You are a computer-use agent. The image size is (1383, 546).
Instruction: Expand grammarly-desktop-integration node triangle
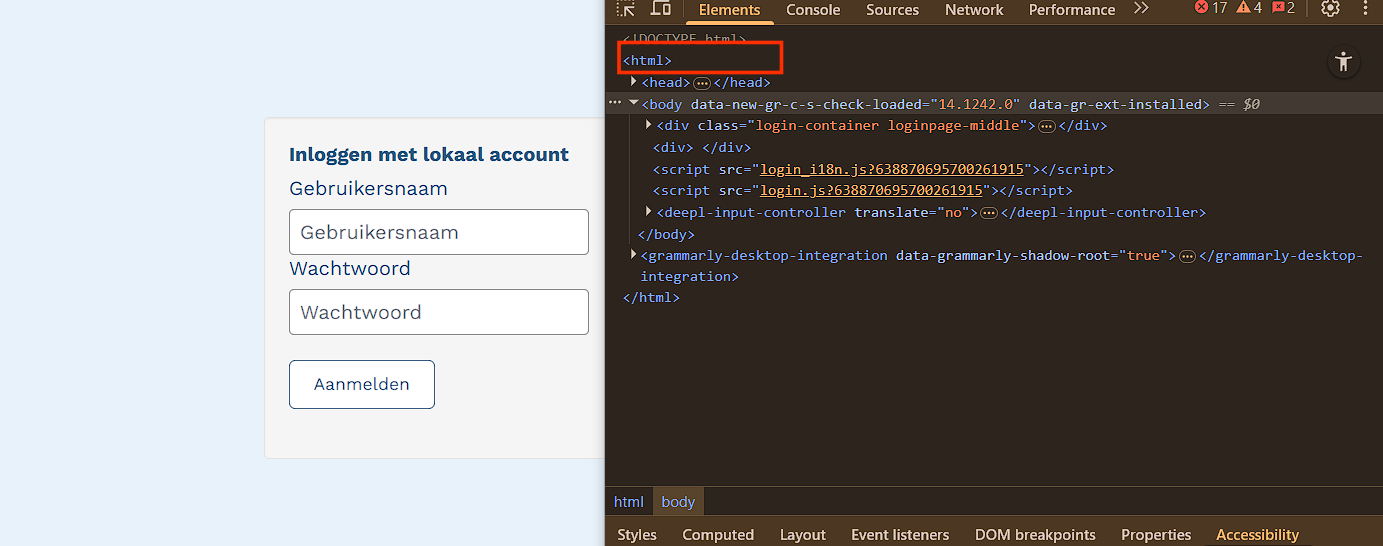[x=634, y=255]
